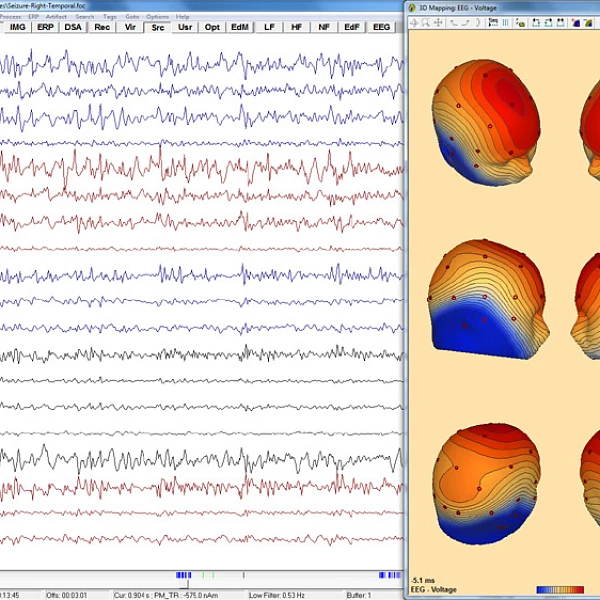Click the EdM edit montage button
Image resolution: width=600 pixels, height=600 pixels.
[240, 27]
